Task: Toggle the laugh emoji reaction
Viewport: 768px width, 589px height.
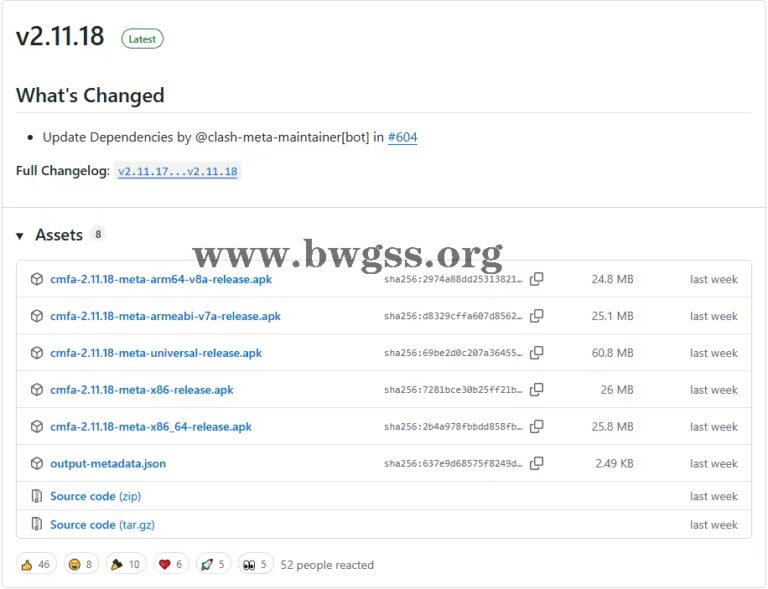Action: pos(81,565)
